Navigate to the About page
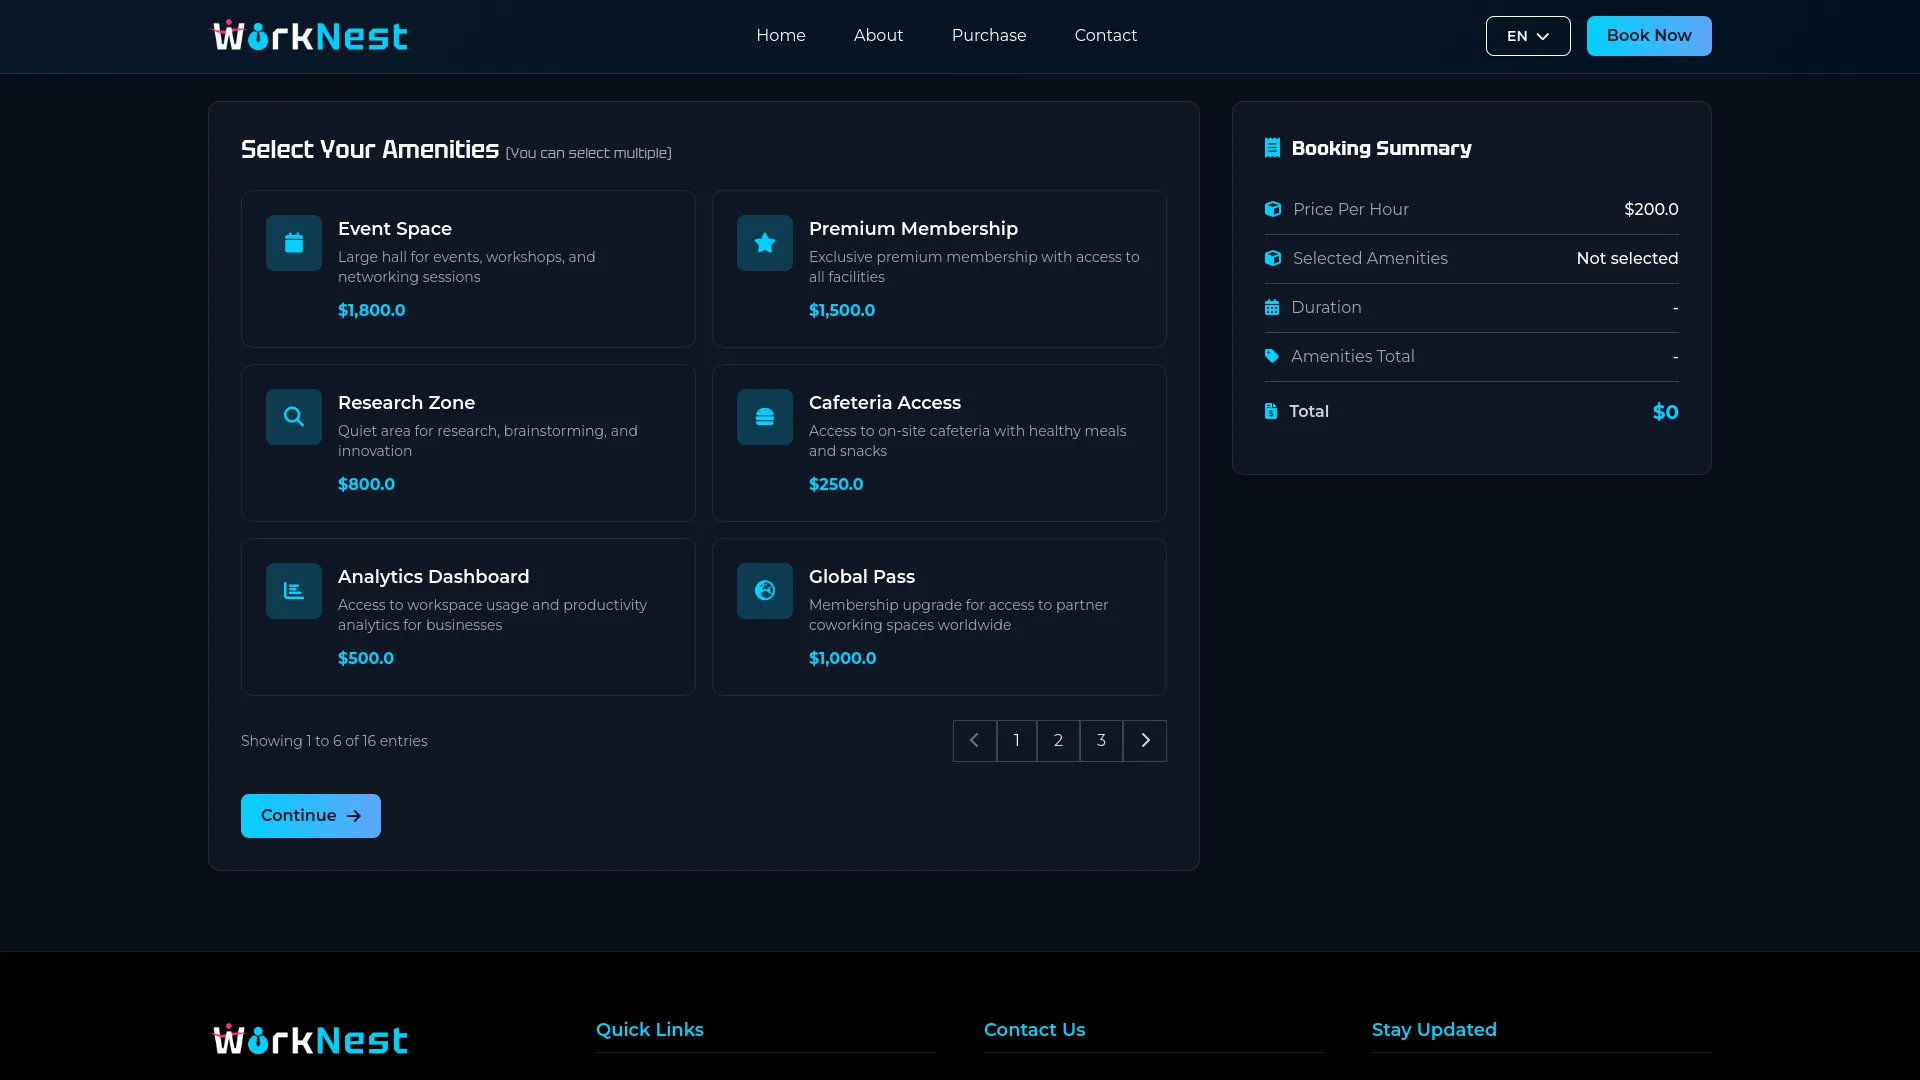The height and width of the screenshot is (1080, 1920). click(878, 36)
